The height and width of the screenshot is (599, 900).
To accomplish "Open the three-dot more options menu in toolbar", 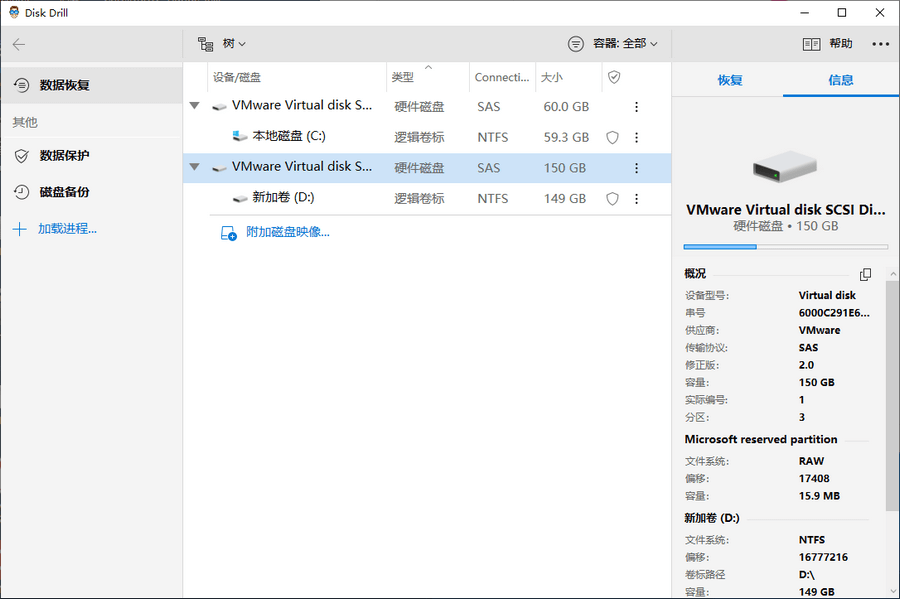I will click(880, 44).
